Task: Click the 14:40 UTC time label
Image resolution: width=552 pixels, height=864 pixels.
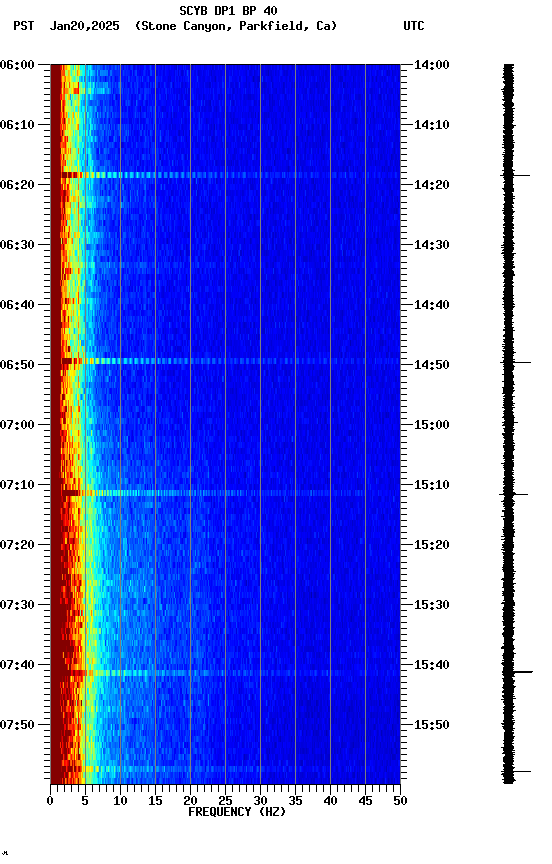Action: 432,305
